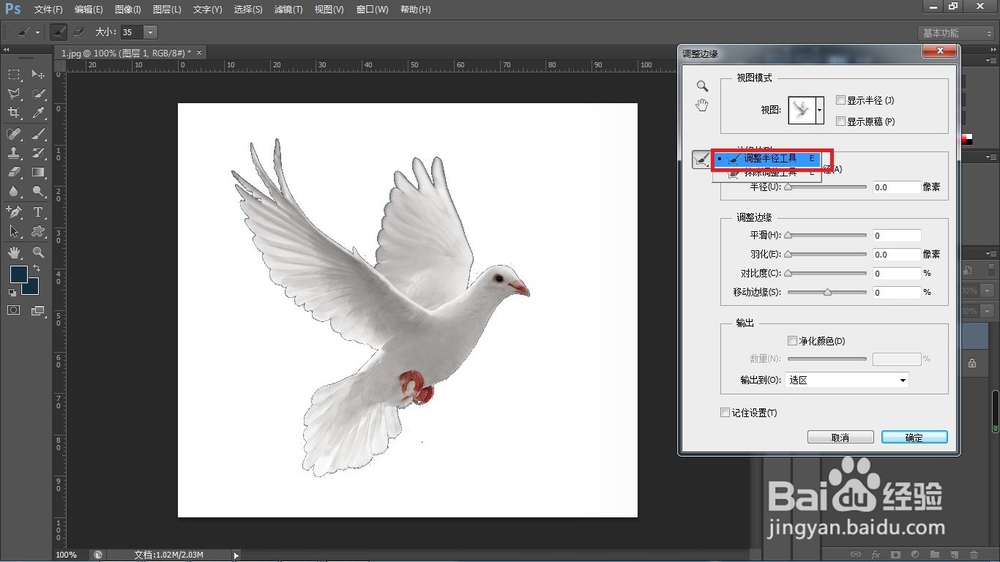Select the Gradient tool
Viewport: 1000px width, 562px height.
tap(38, 172)
